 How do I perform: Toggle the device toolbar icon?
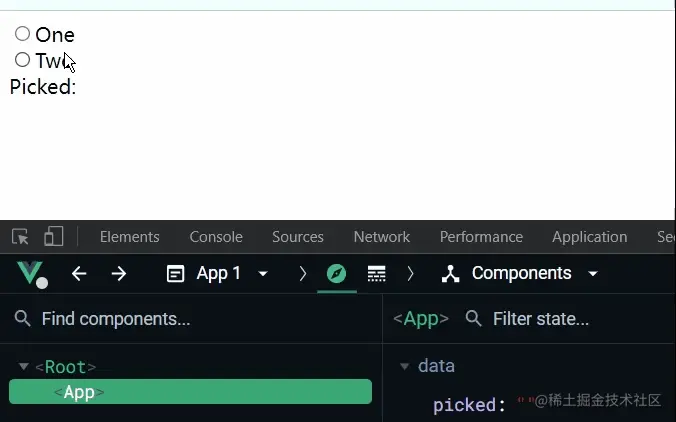coord(53,237)
